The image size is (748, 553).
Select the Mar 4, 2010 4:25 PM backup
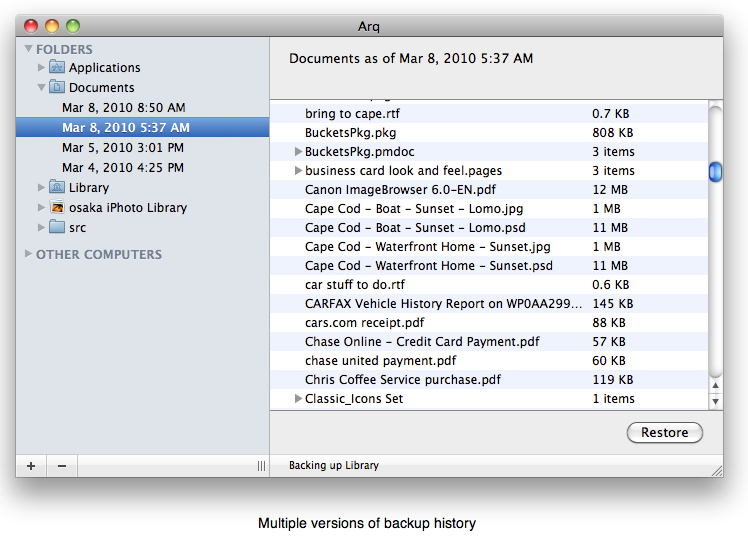[123, 168]
